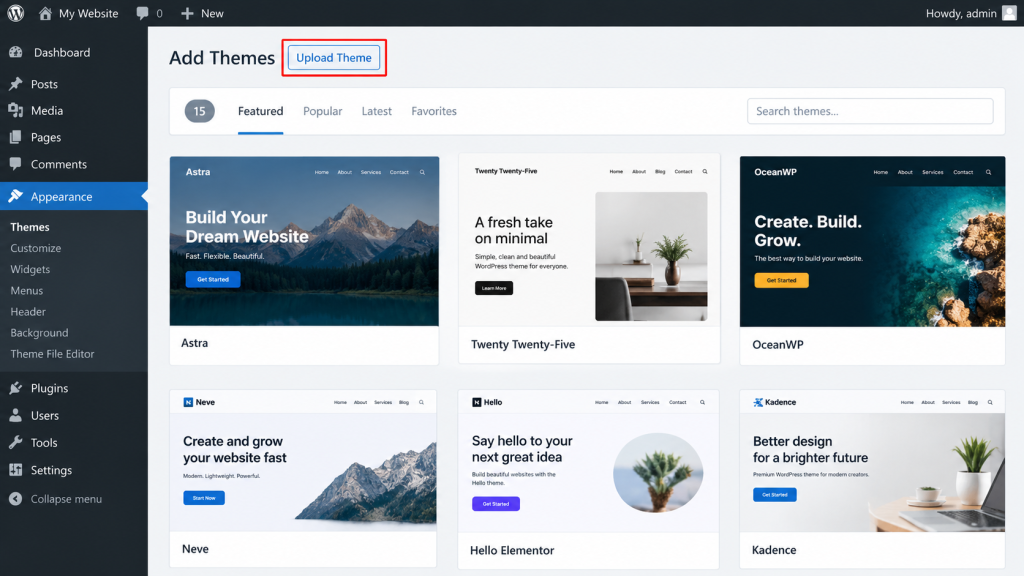
Task: Click the Comments icon in sidebar
Action: pos(16,164)
